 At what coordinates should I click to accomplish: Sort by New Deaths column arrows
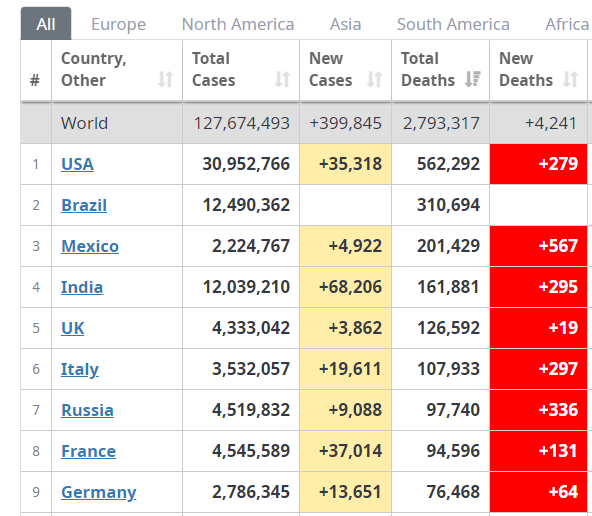570,80
